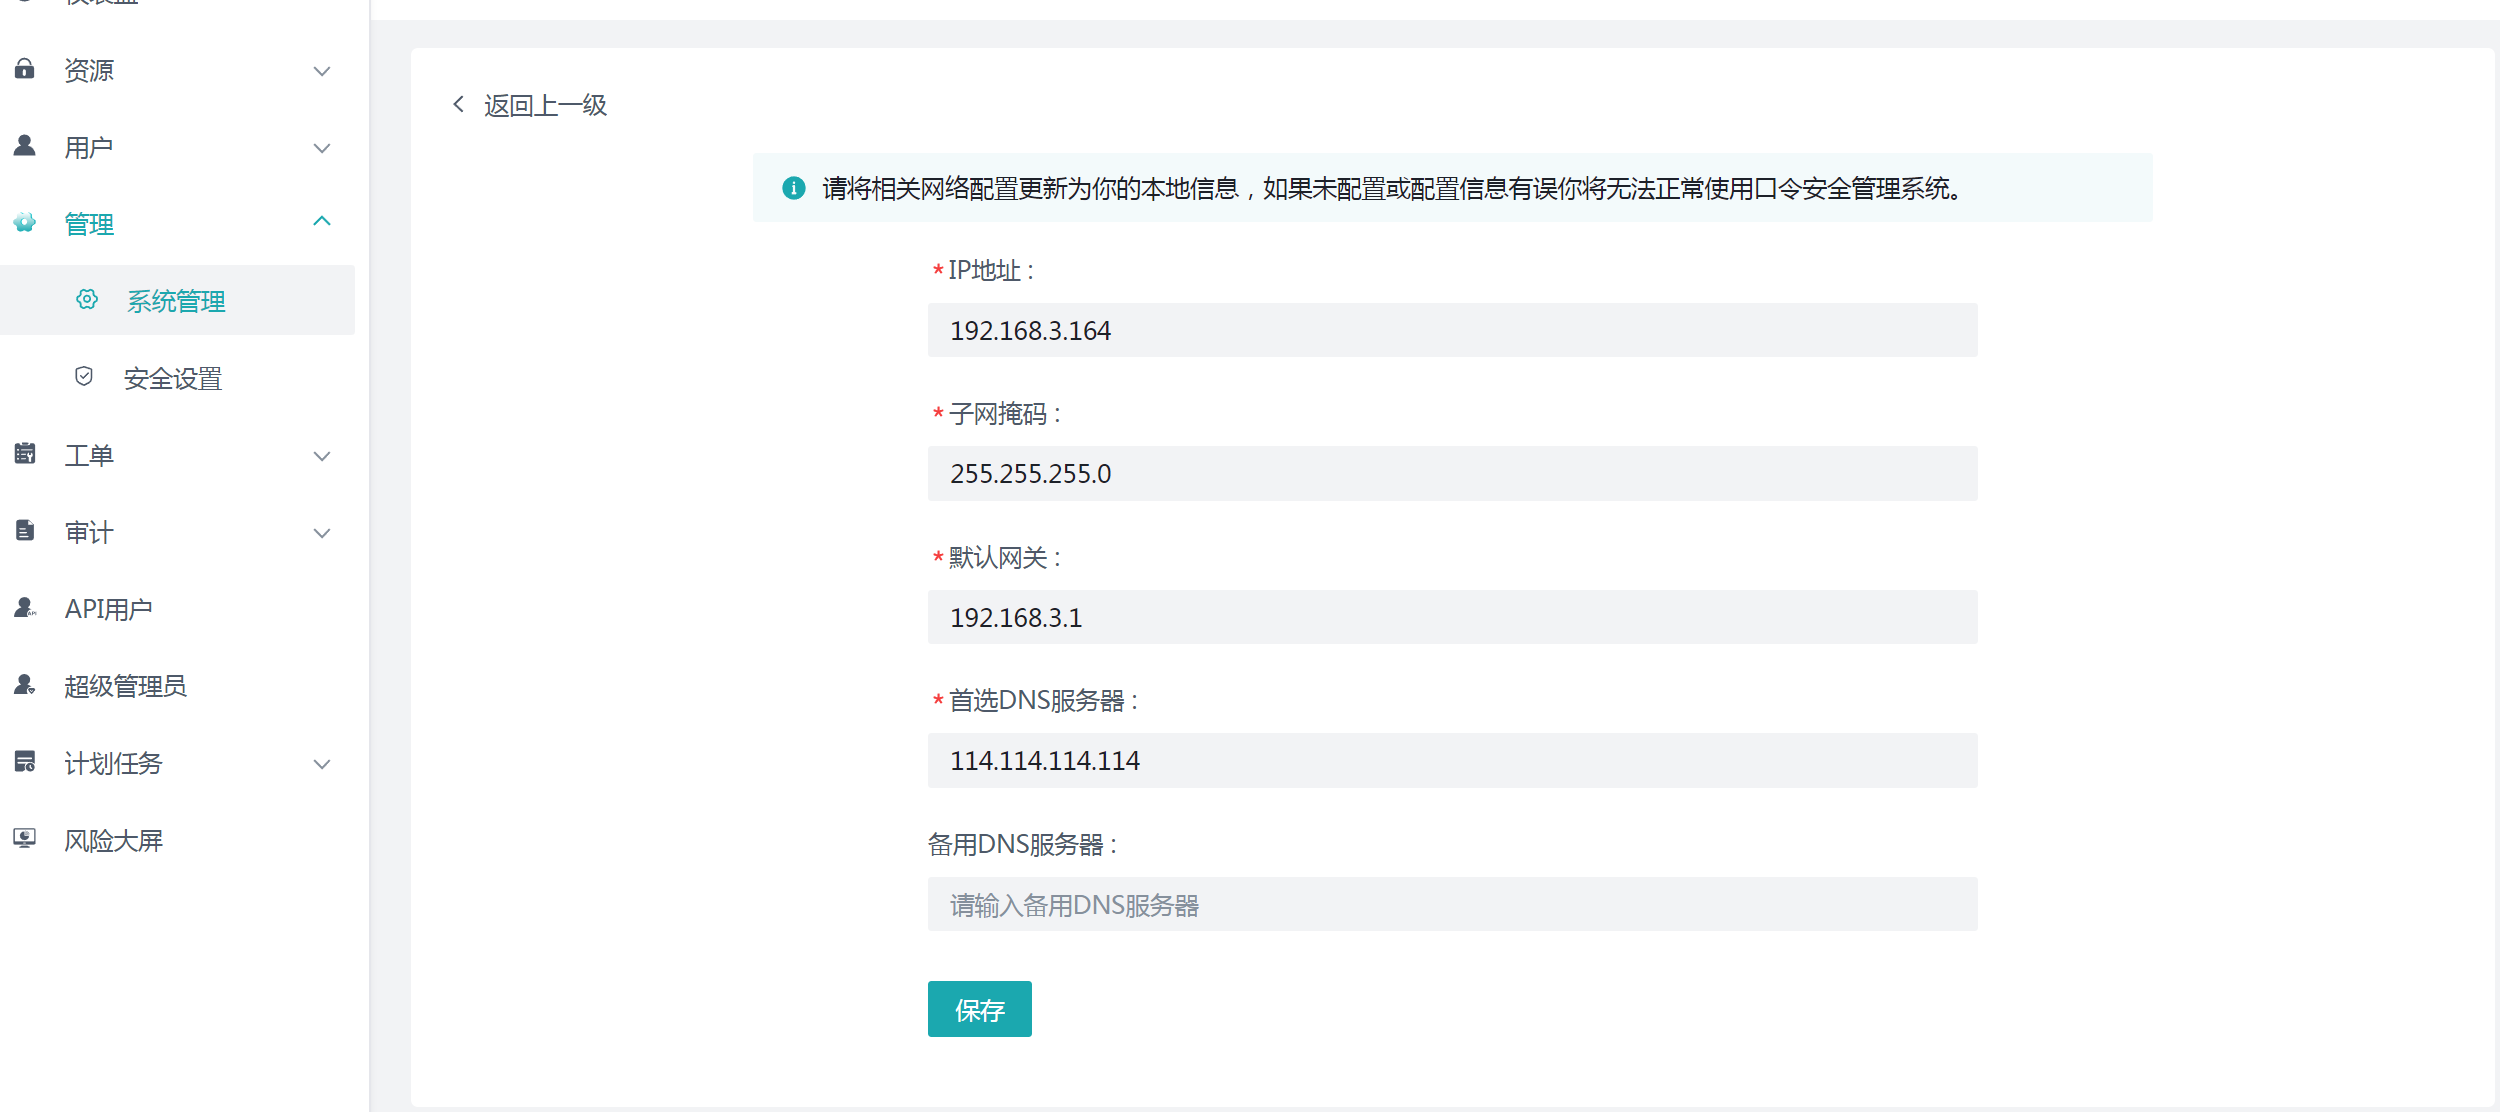Collapse the 管理 menu chevron

322,222
